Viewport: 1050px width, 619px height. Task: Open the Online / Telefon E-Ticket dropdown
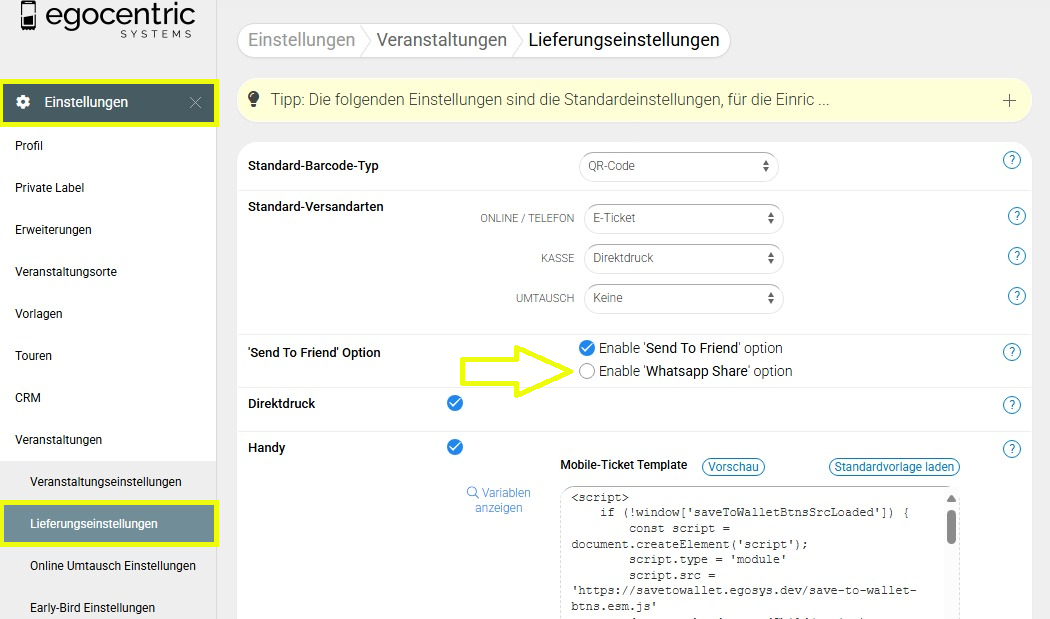pos(683,218)
